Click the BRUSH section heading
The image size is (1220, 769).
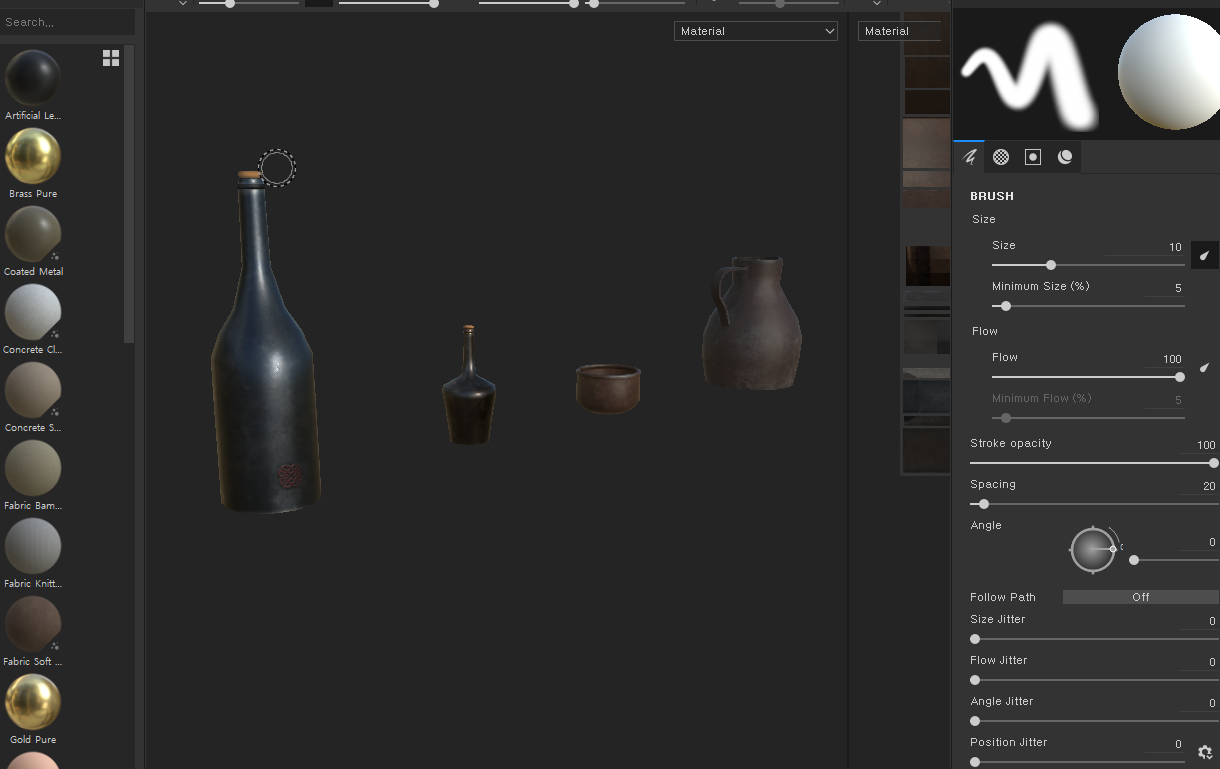point(992,196)
